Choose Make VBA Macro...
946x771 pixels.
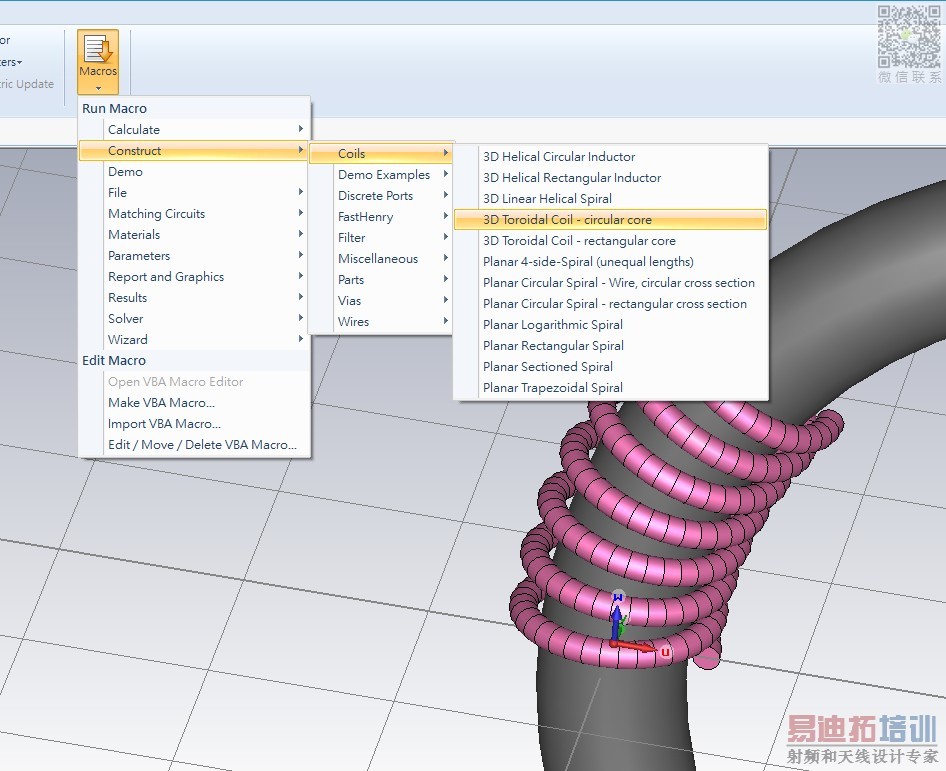tap(194, 402)
